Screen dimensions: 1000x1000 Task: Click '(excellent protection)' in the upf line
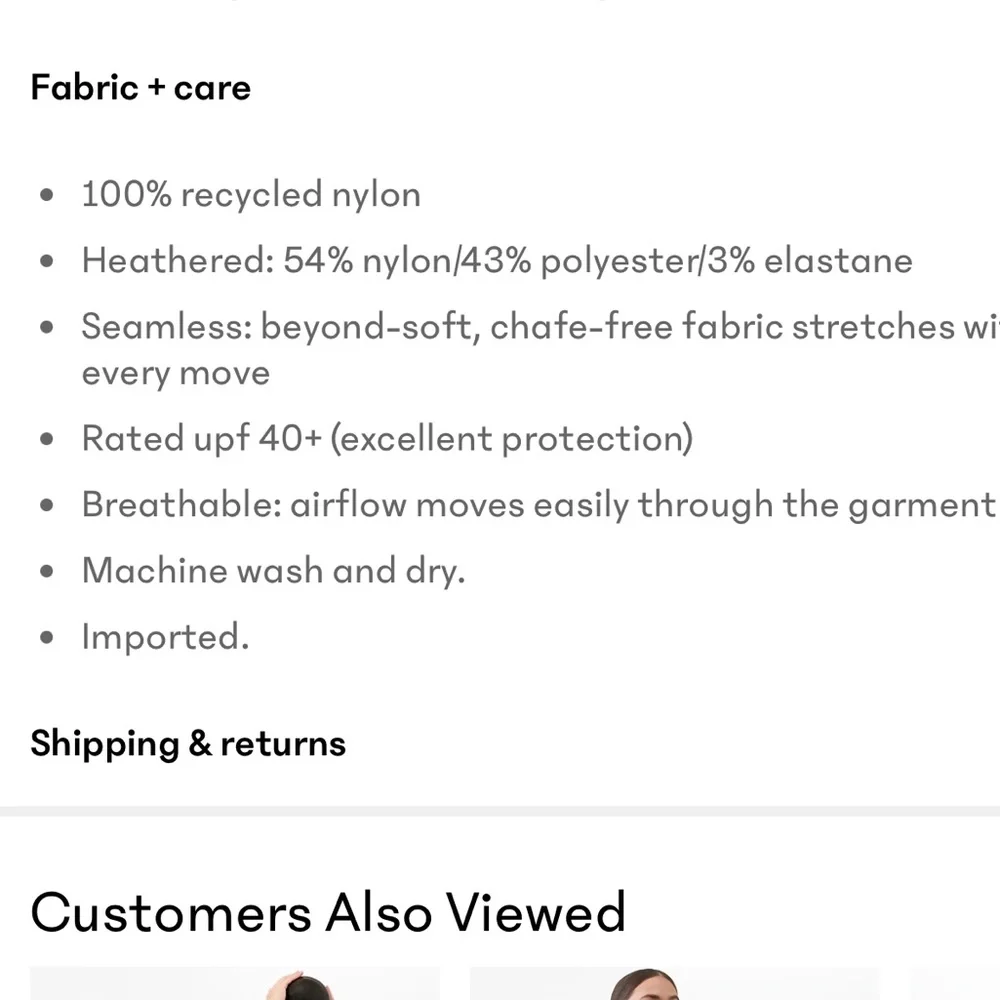tap(512, 438)
